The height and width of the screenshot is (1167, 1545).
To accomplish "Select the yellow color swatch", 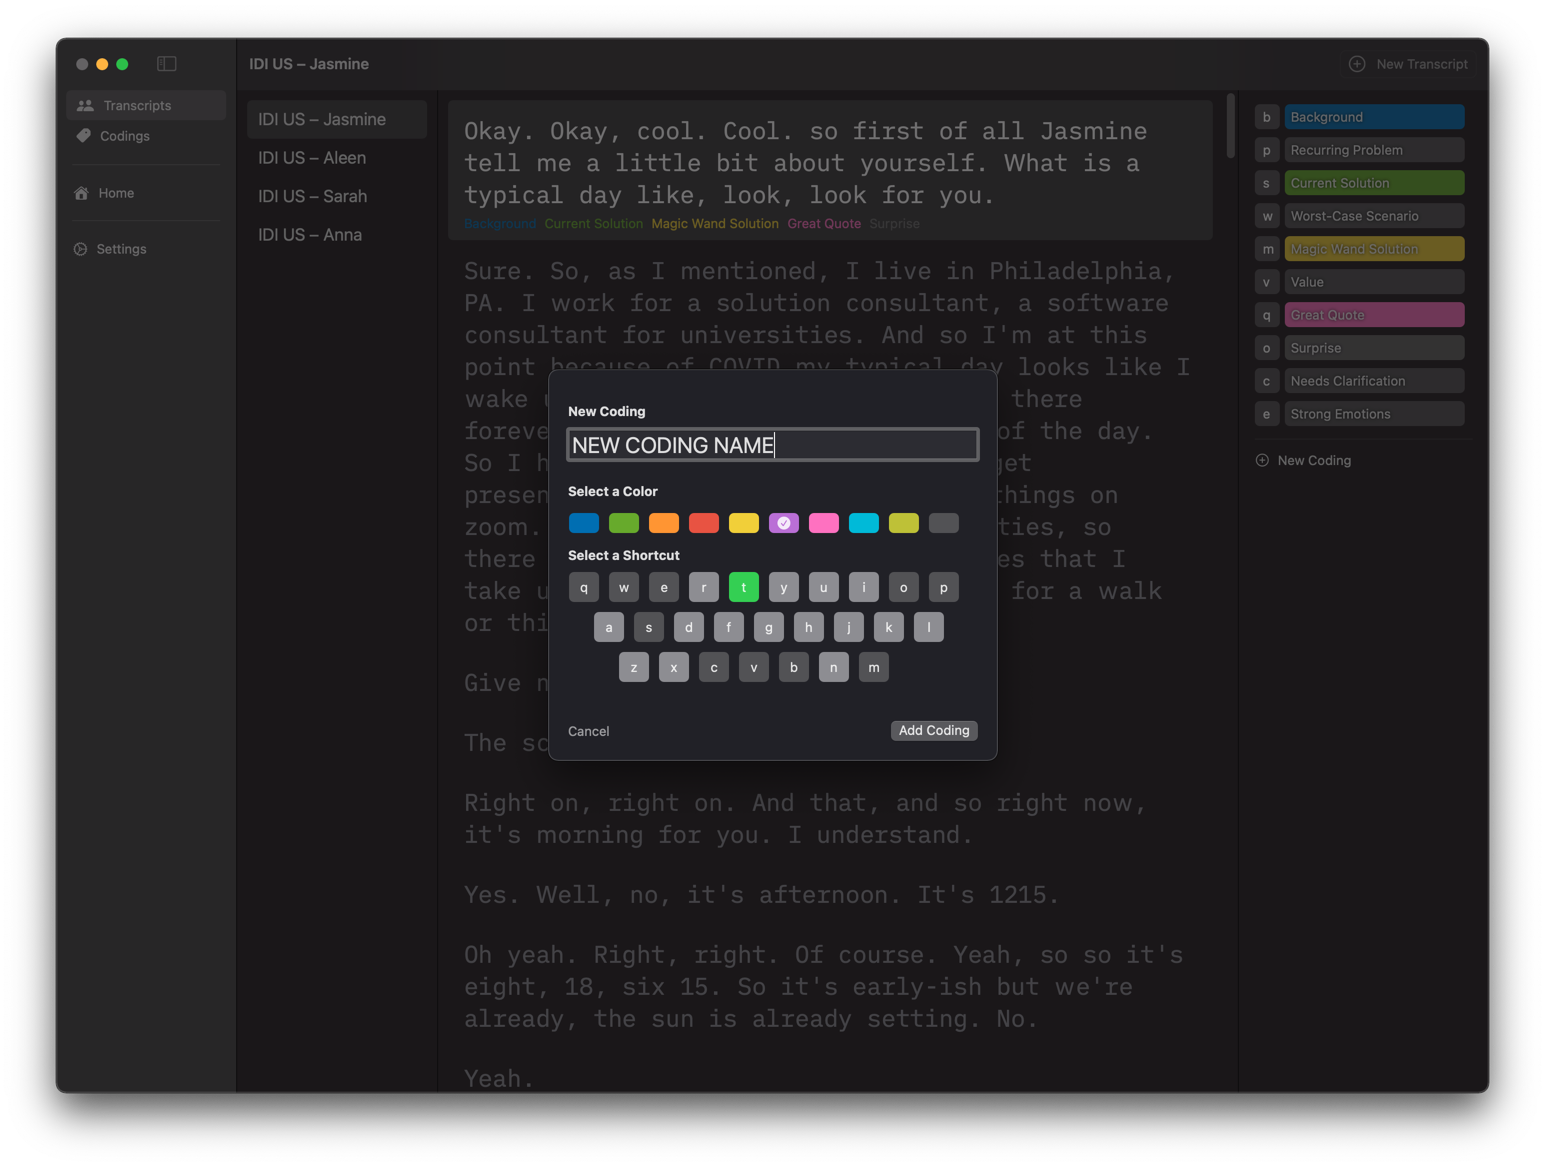I will tap(744, 523).
